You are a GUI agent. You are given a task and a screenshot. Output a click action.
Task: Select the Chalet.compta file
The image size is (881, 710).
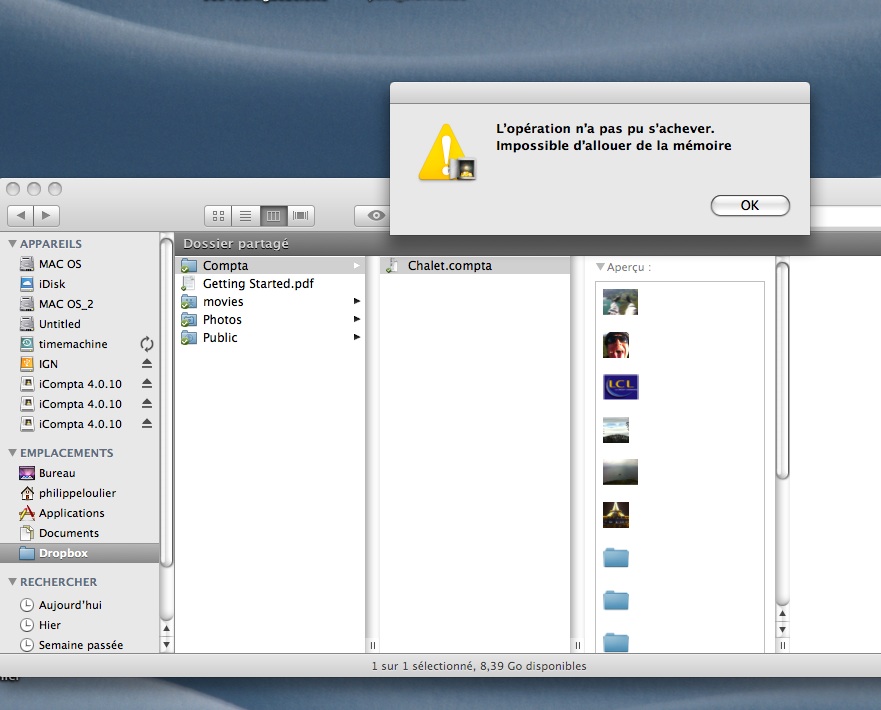(475, 265)
